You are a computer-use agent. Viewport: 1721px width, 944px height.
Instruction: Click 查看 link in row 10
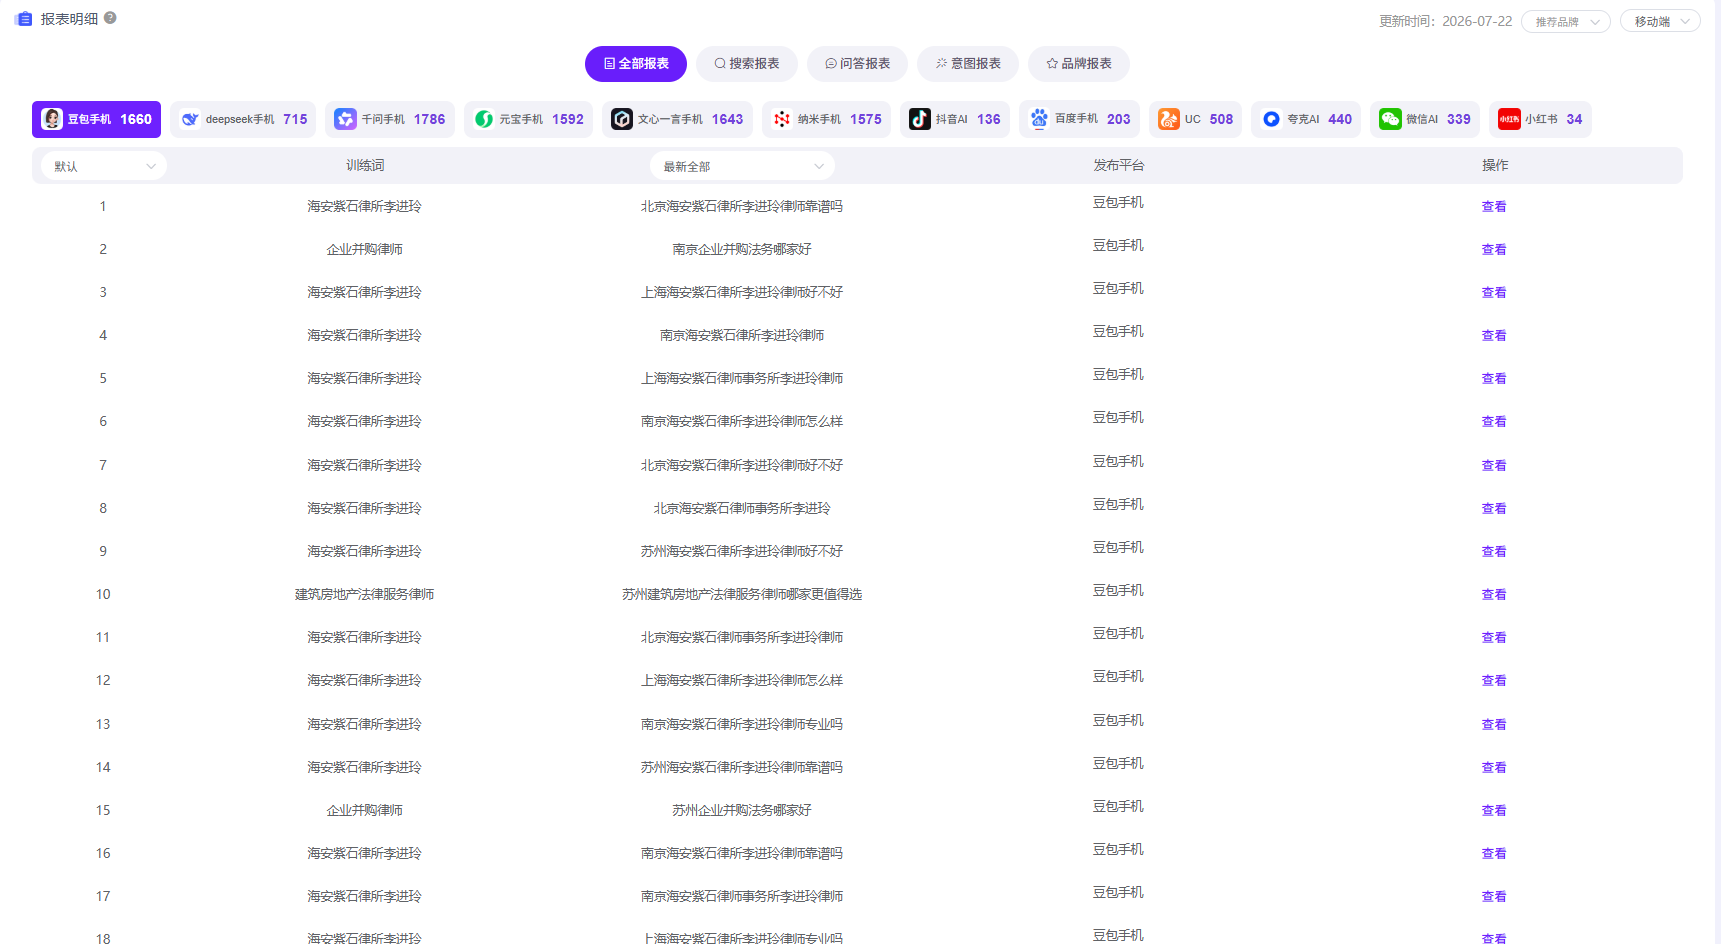click(x=1494, y=595)
